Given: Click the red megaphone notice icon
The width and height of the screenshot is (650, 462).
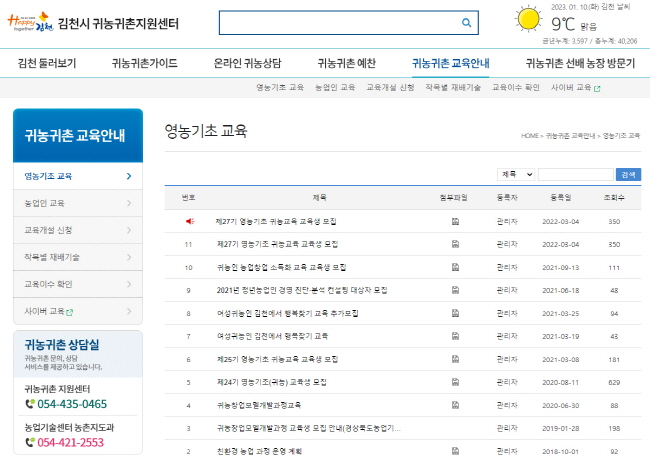Looking at the screenshot, I should 190,221.
